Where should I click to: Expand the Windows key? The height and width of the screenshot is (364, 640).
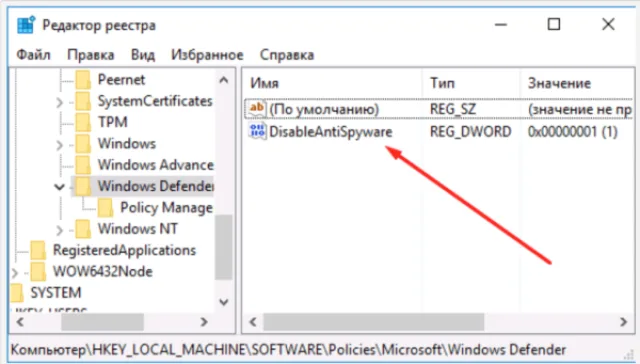(60, 144)
